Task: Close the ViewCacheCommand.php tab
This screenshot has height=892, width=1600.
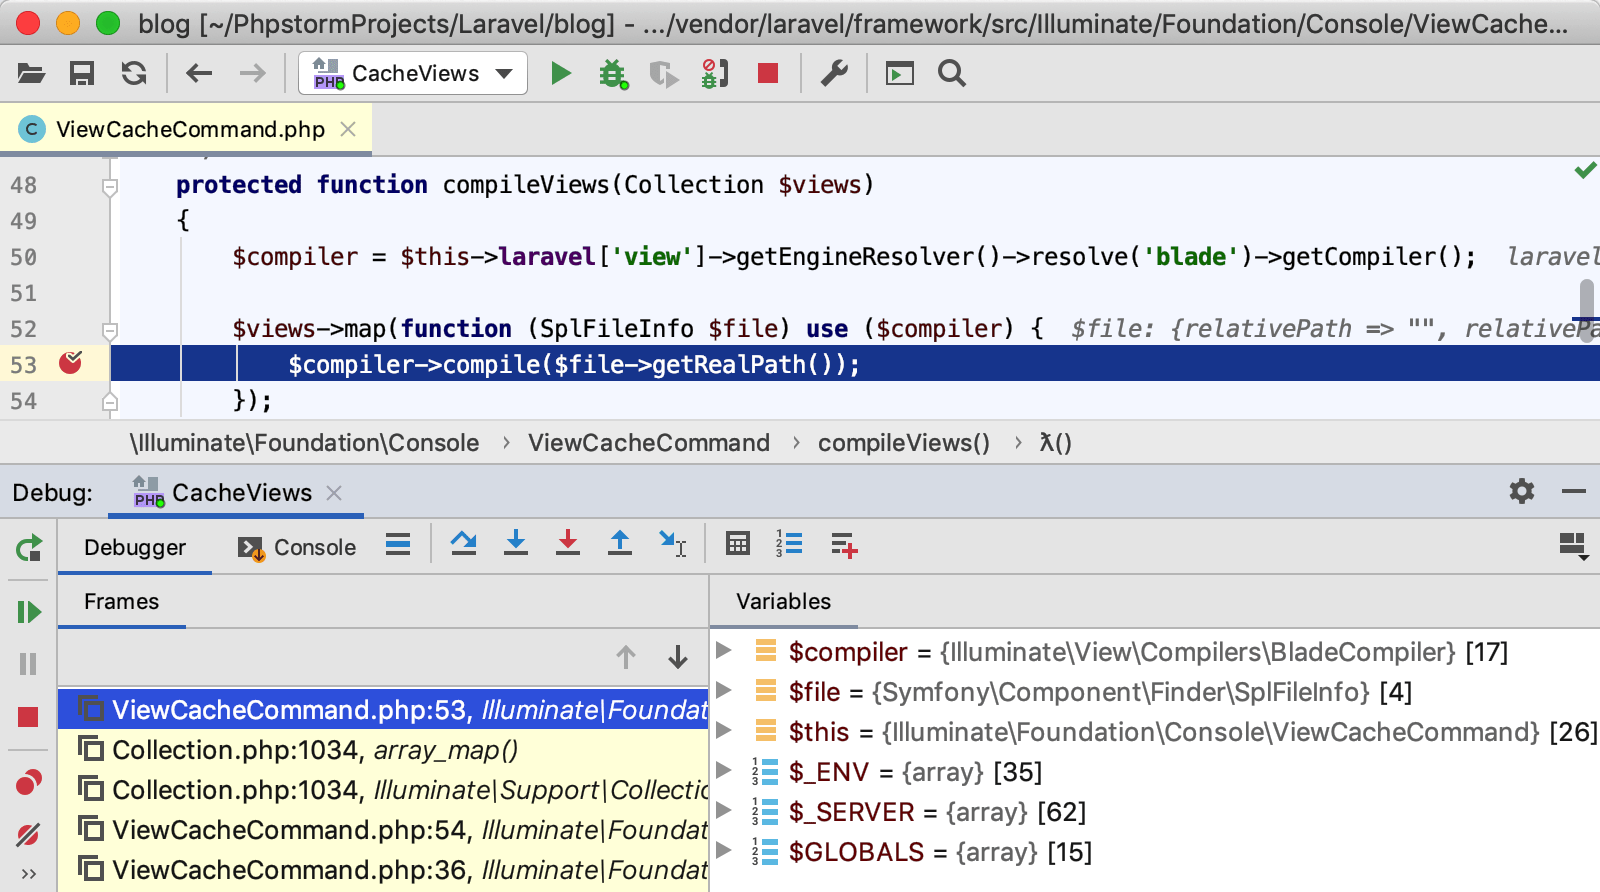Action: [348, 129]
